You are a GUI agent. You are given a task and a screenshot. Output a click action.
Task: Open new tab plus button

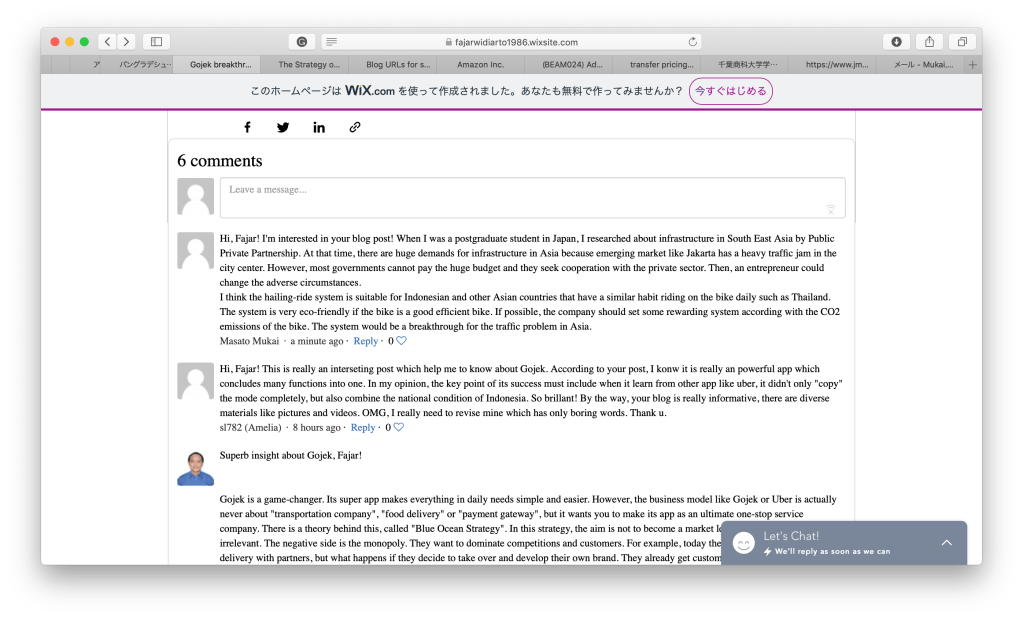pyautogui.click(x=973, y=64)
